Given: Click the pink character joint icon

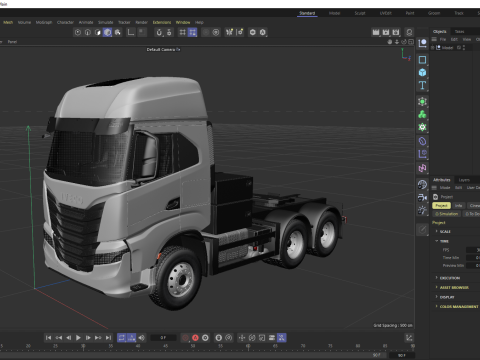Looking at the screenshot, I should coord(422,168).
